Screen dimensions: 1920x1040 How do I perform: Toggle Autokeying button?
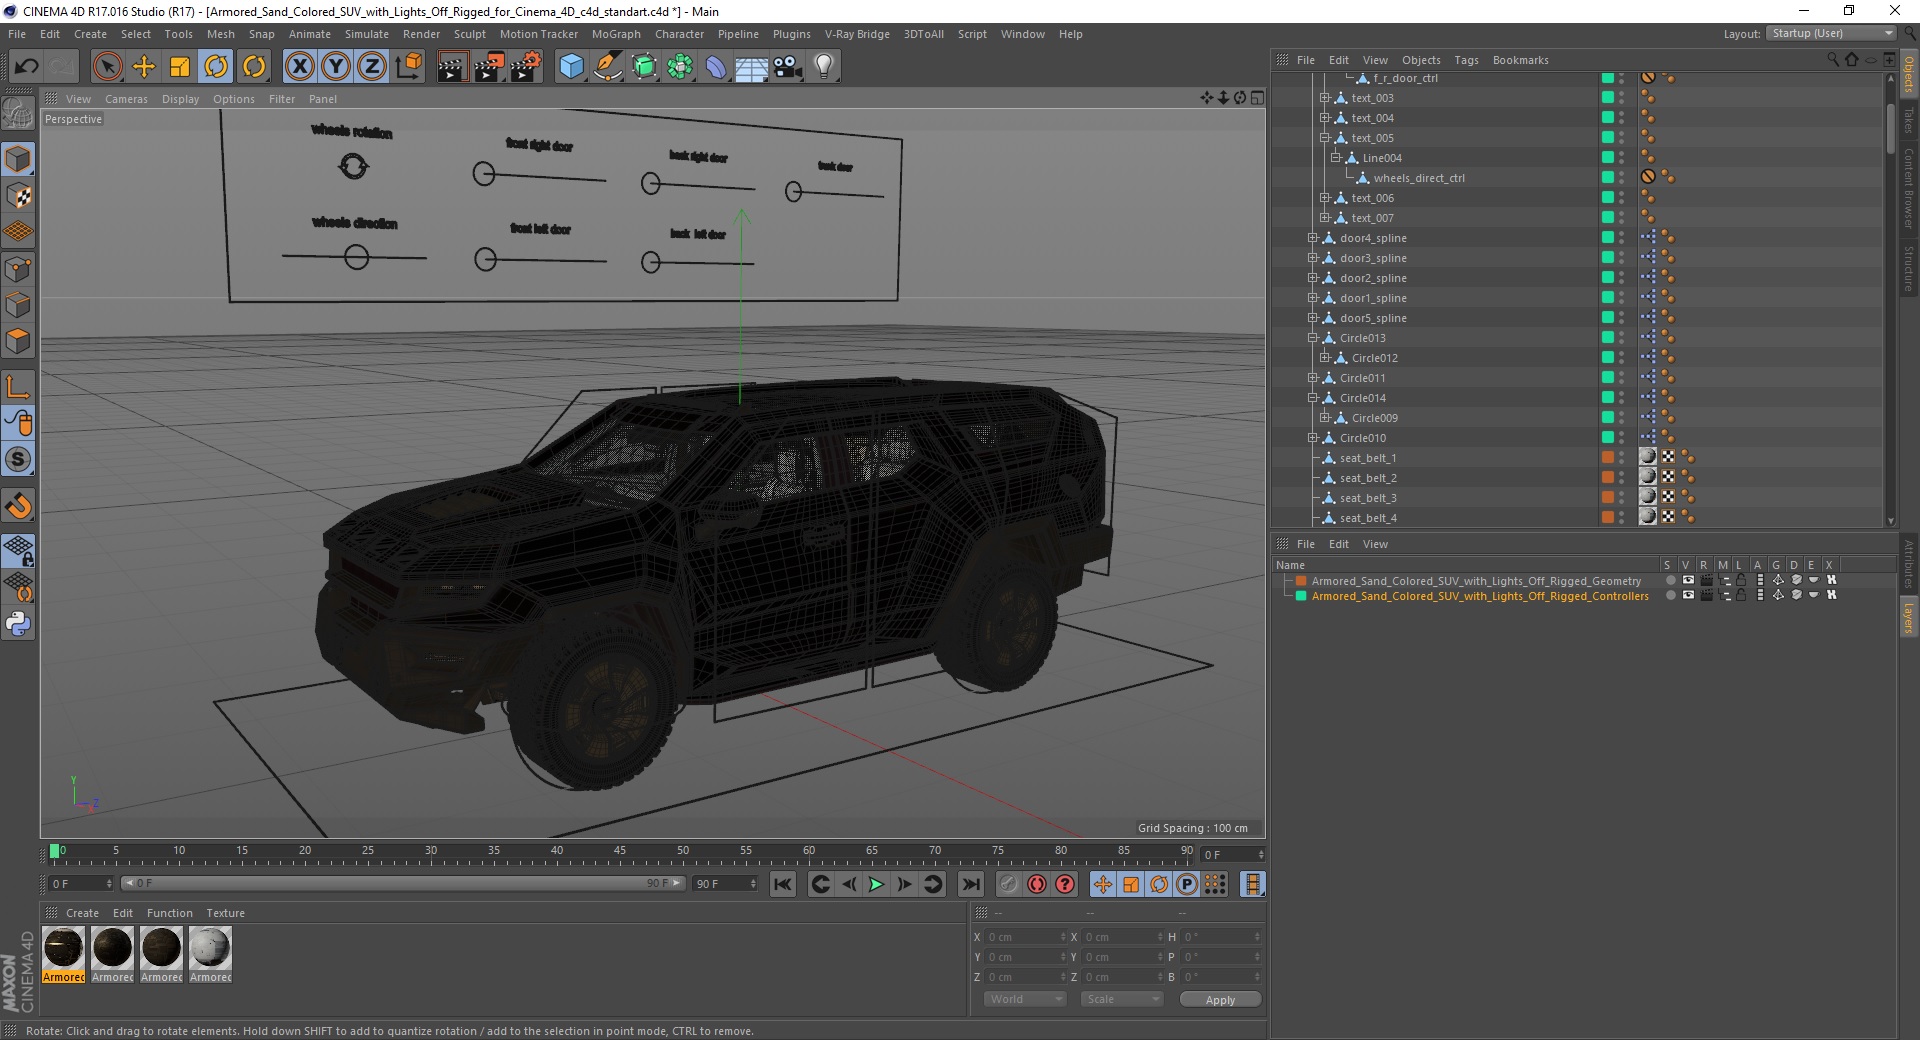1037,884
